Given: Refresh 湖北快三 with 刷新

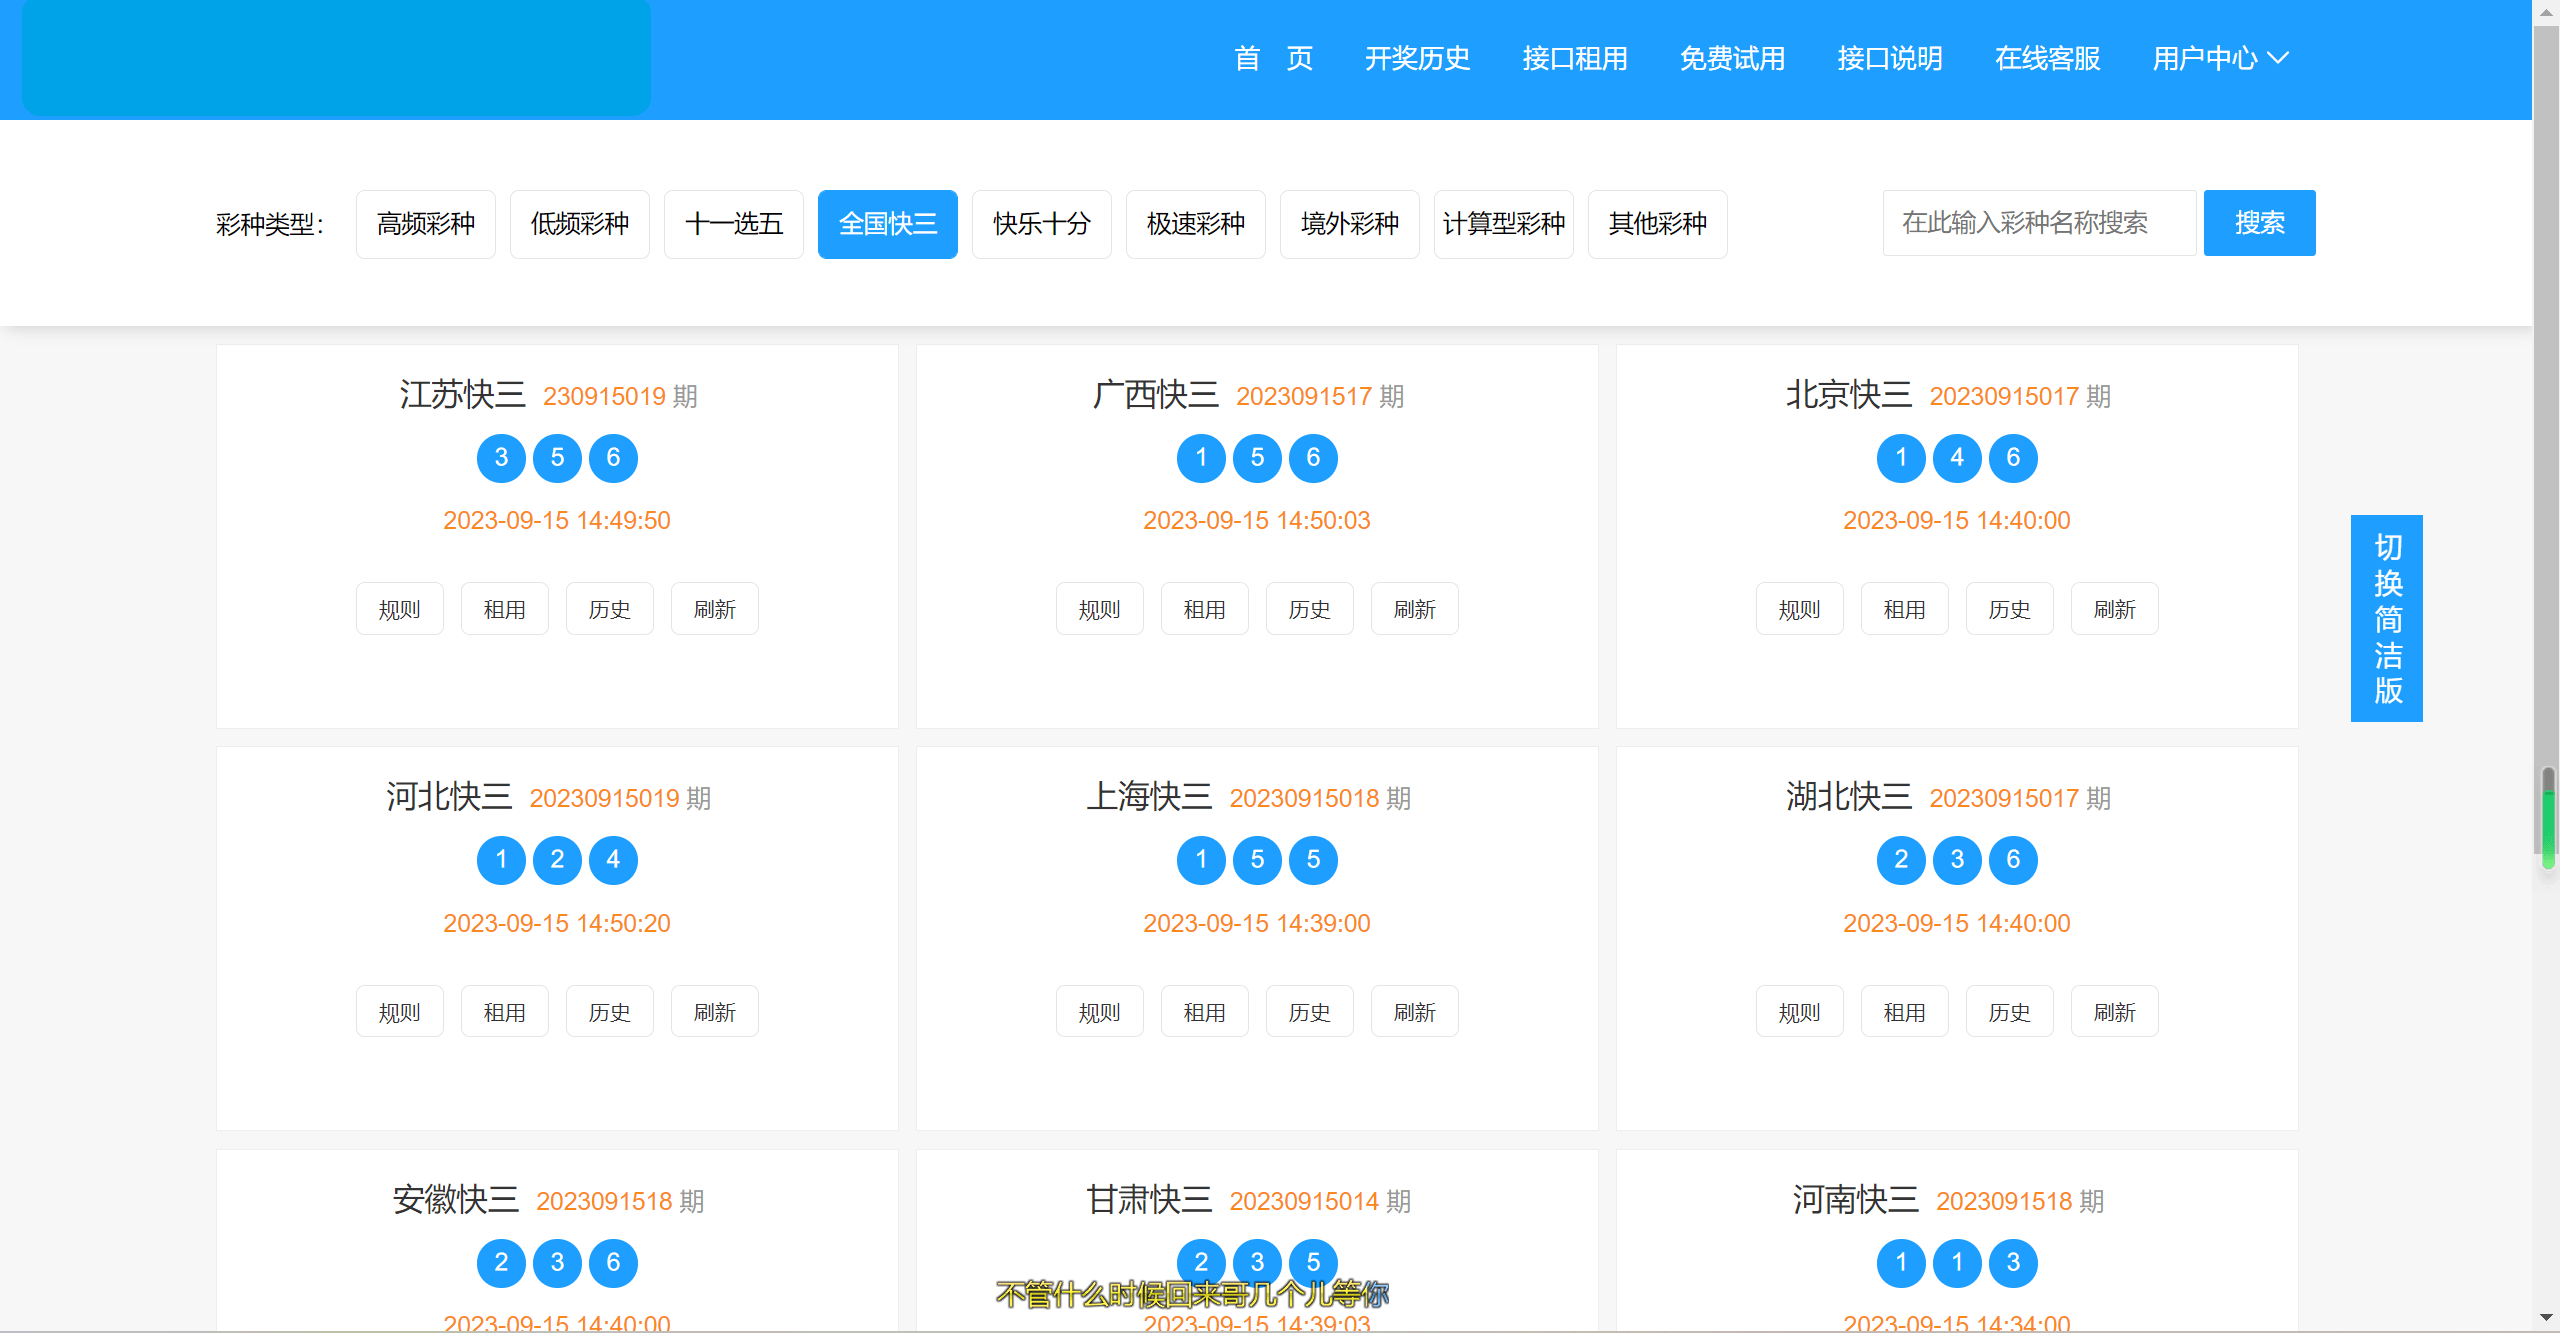Looking at the screenshot, I should [x=2115, y=1012].
